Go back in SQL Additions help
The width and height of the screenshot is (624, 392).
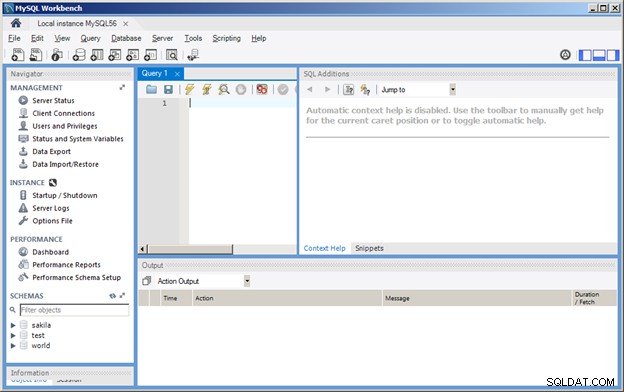(310, 90)
